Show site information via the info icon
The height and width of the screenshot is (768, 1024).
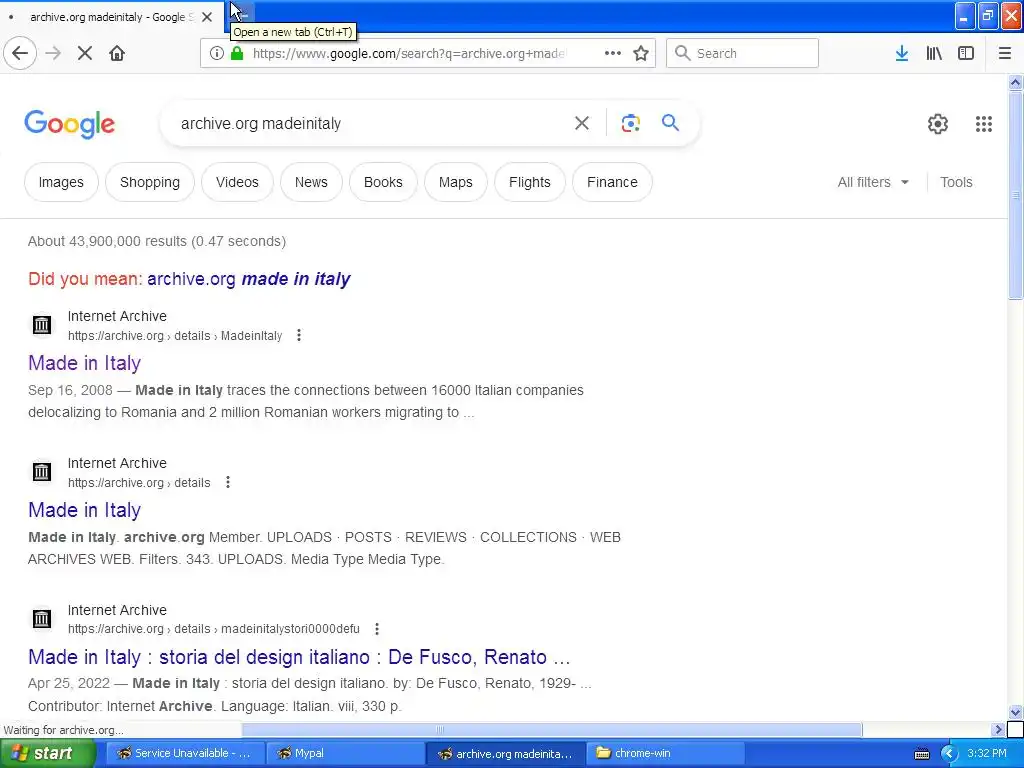click(x=217, y=54)
